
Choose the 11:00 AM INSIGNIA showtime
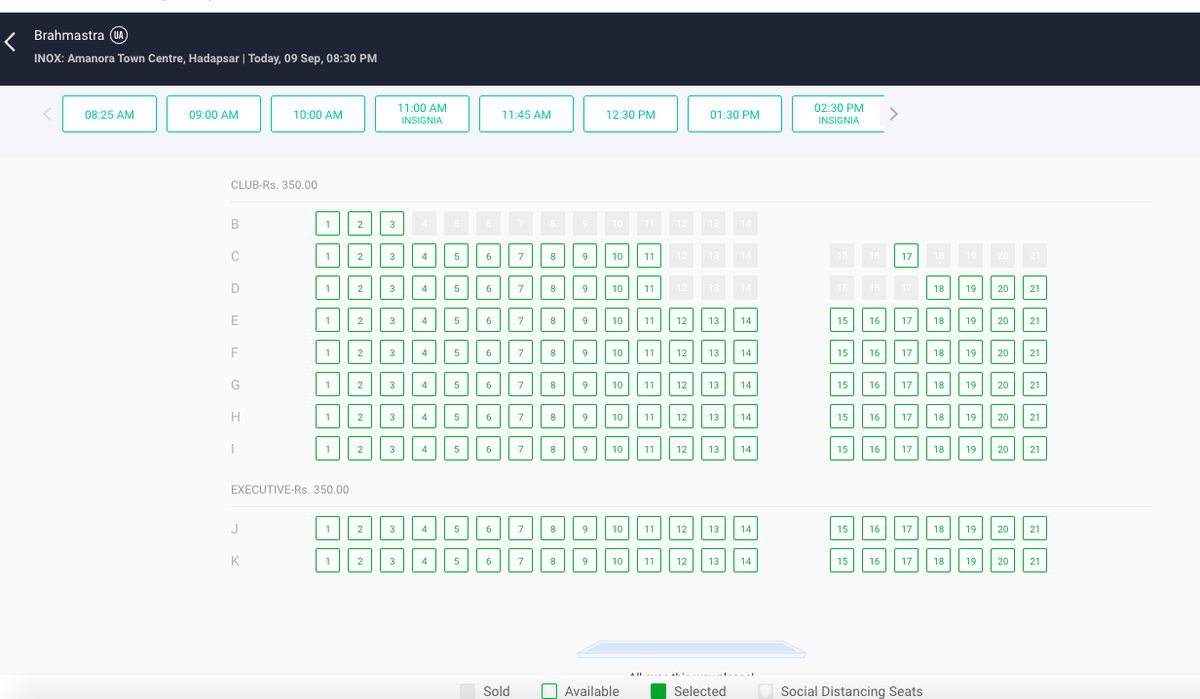coord(422,114)
